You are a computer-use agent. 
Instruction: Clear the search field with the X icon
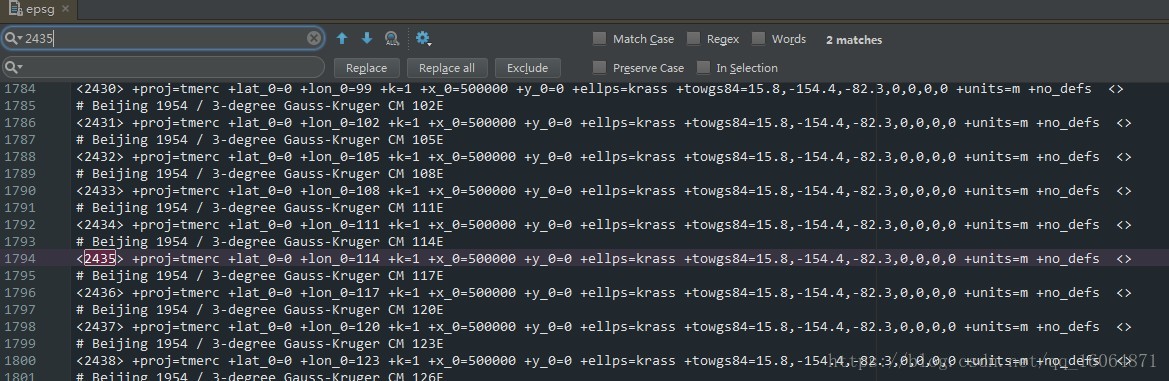point(314,38)
